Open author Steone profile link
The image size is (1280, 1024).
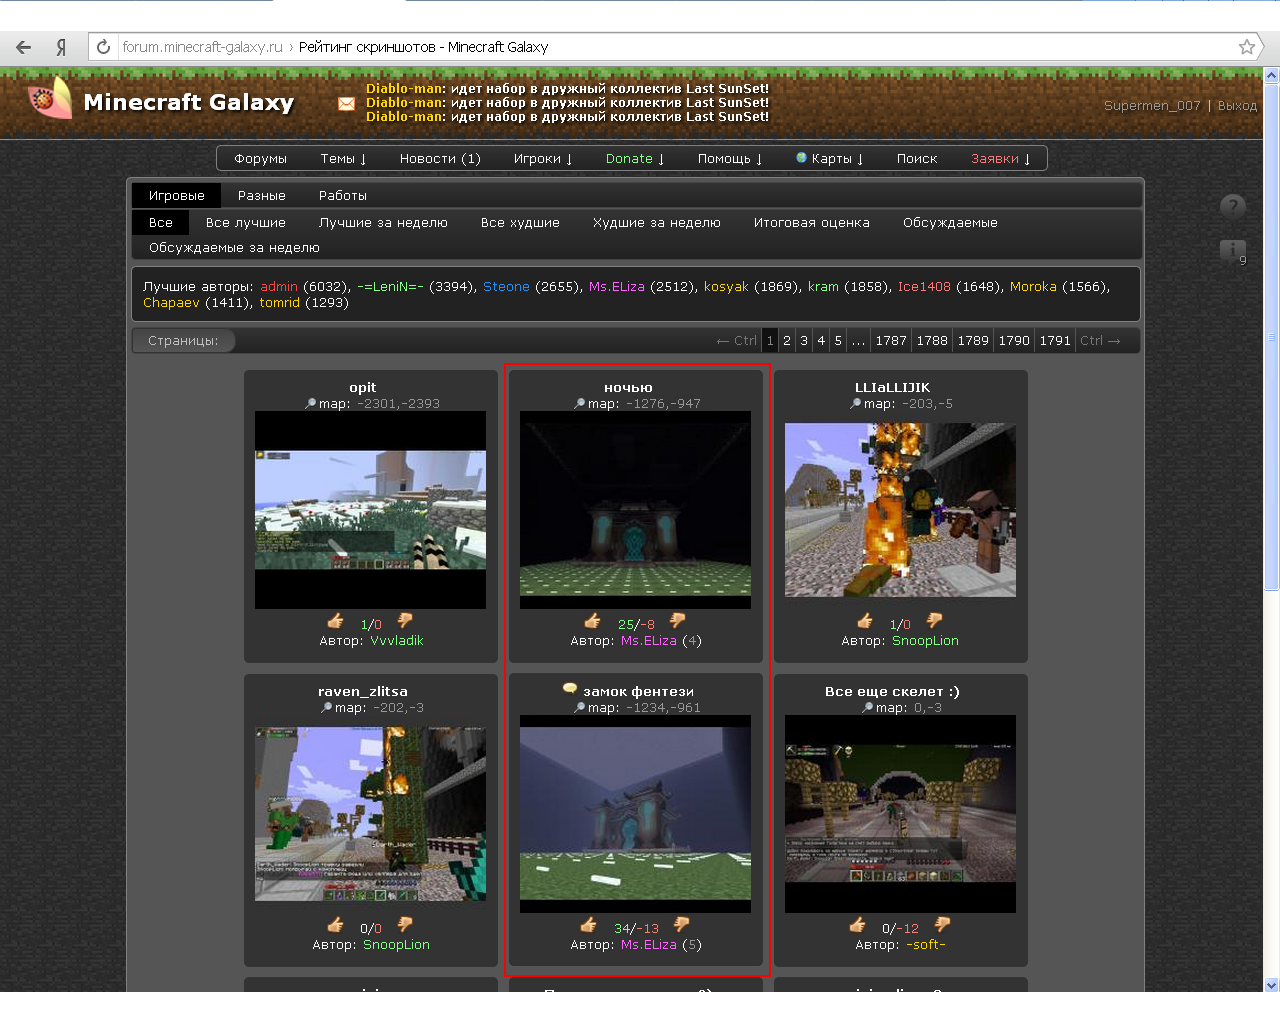(x=506, y=287)
